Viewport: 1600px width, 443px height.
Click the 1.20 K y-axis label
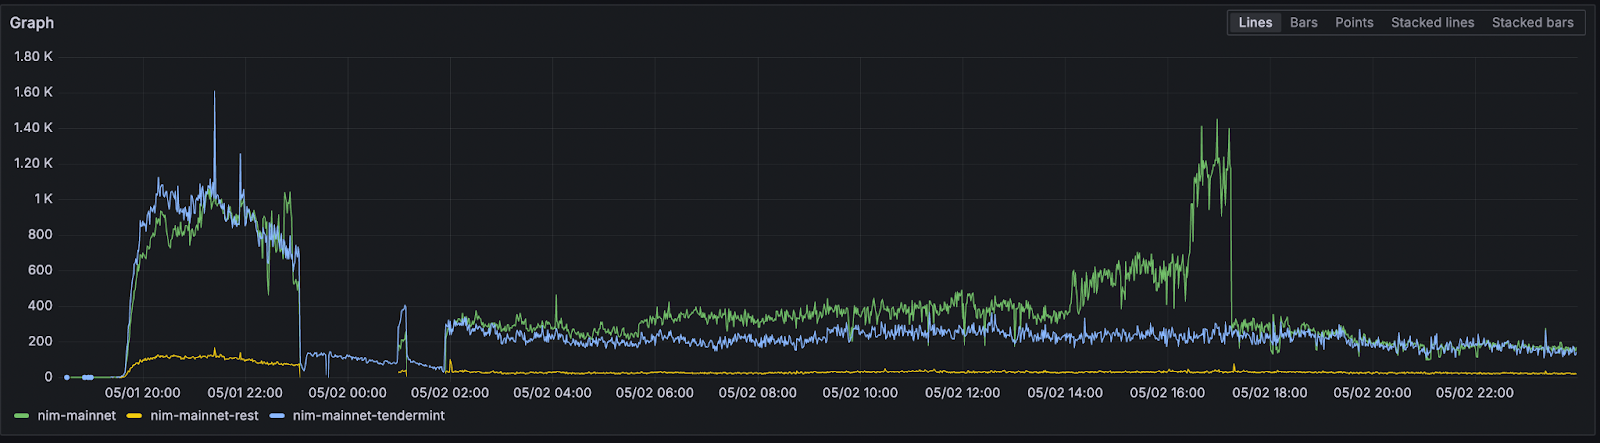[33, 163]
